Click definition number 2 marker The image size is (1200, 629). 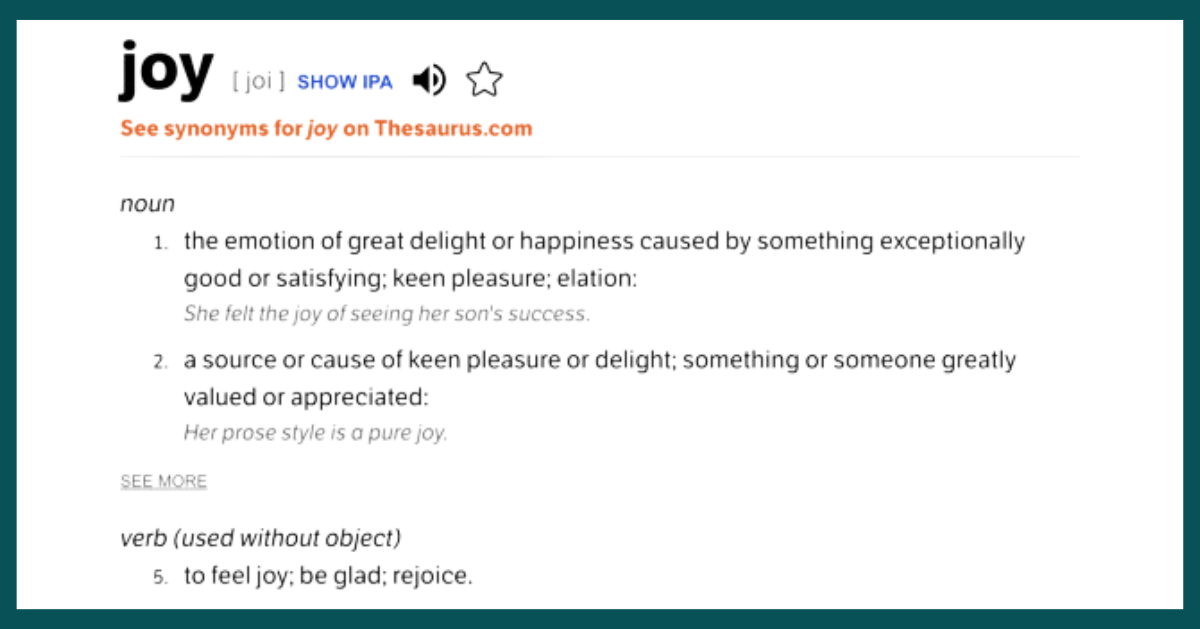pyautogui.click(x=161, y=362)
